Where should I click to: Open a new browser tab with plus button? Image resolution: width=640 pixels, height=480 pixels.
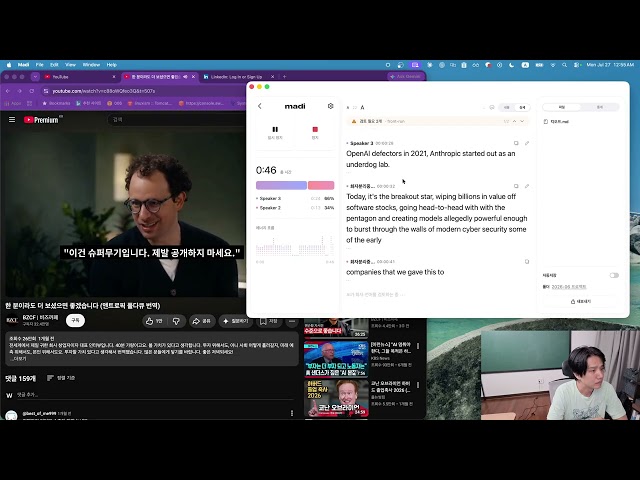284,77
